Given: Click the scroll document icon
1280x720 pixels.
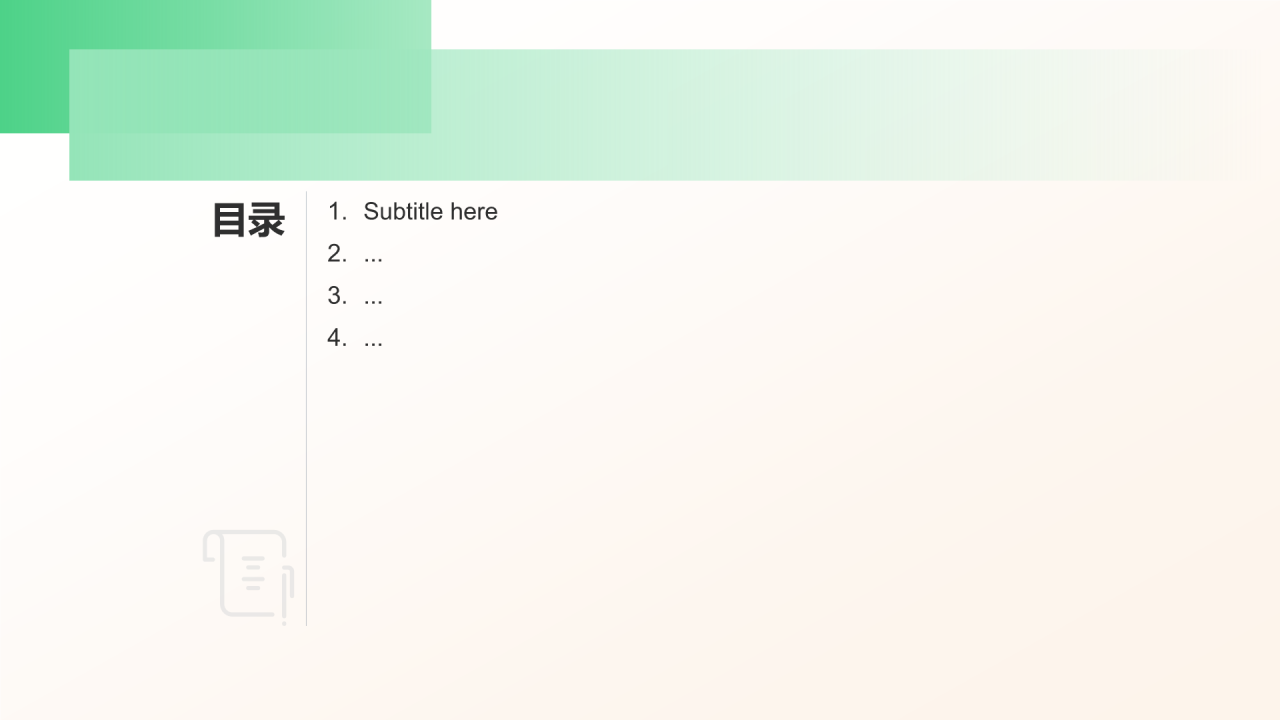Looking at the screenshot, I should 248,577.
